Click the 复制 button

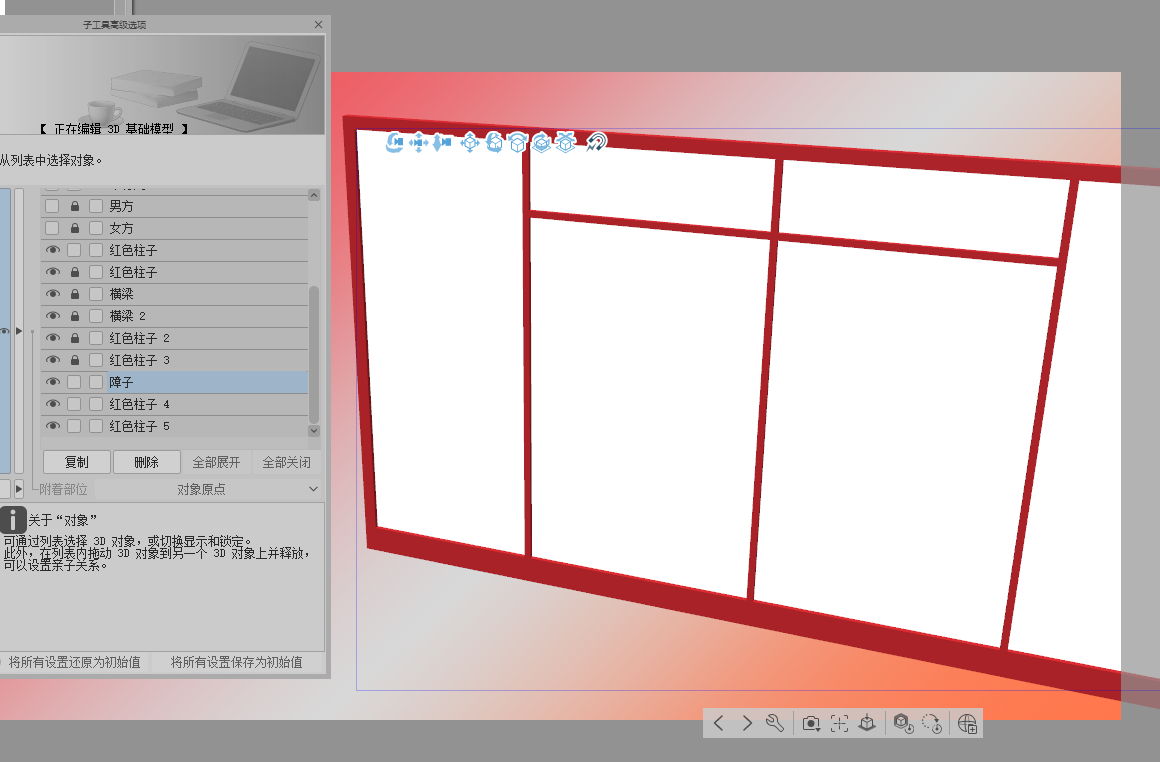tap(76, 462)
